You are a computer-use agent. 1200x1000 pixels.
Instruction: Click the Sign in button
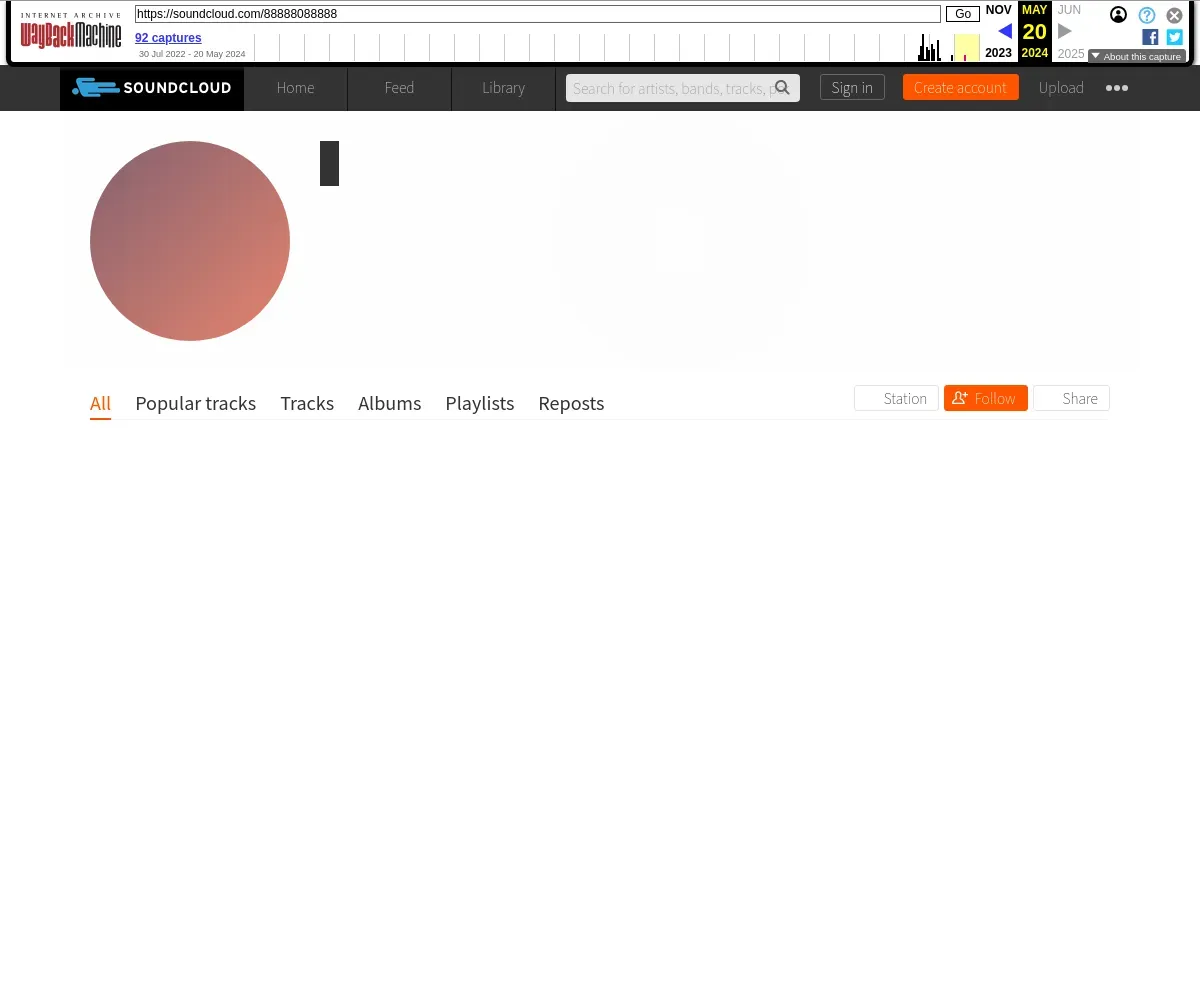[852, 88]
